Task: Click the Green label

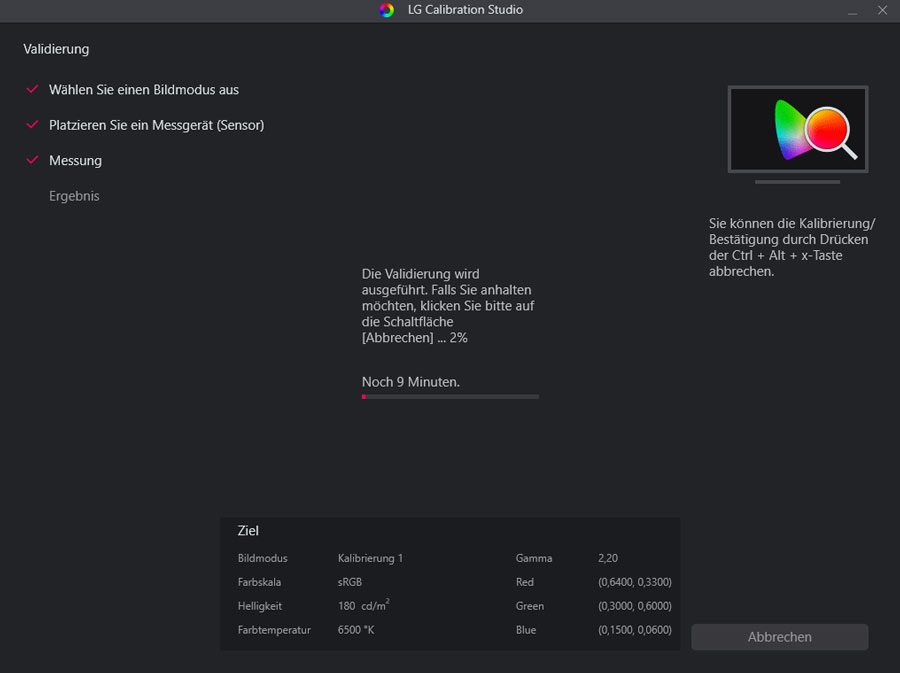Action: 530,606
